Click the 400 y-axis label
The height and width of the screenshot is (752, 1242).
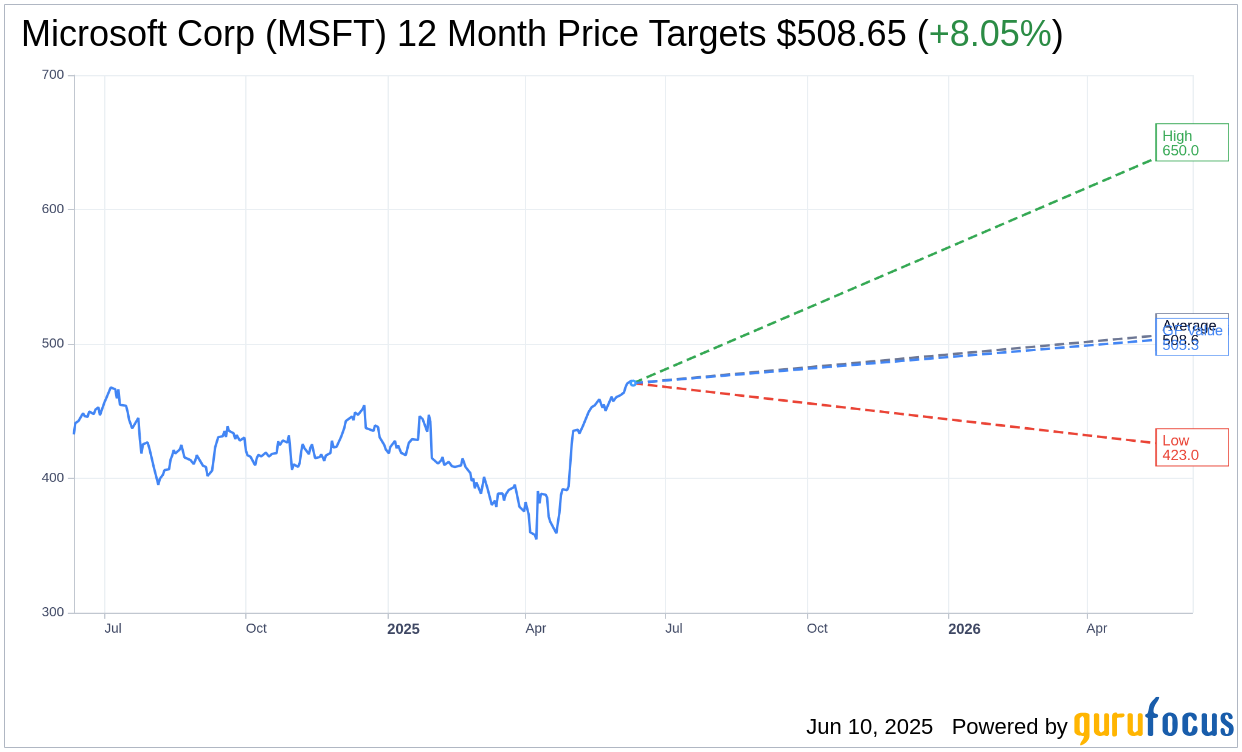(53, 477)
